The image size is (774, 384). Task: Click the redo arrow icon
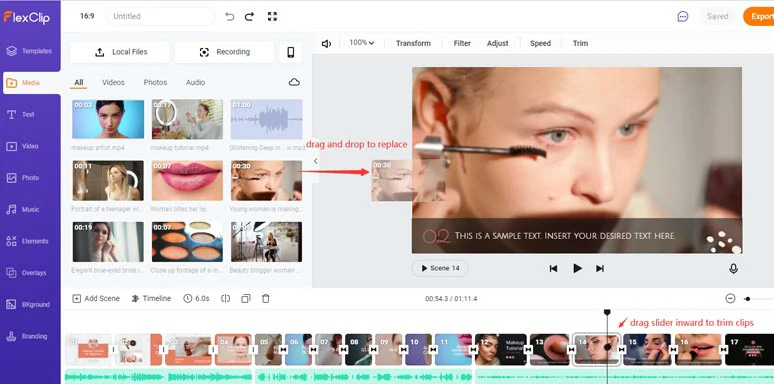pos(249,16)
